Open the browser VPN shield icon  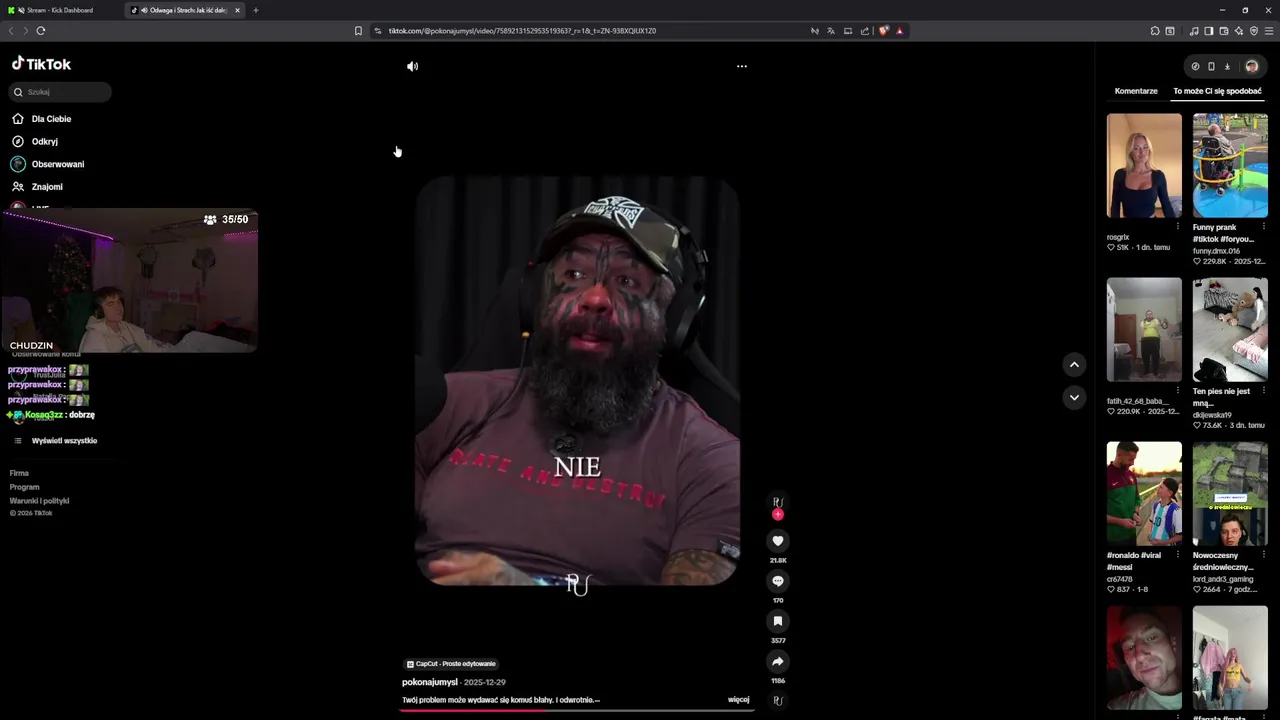[x=1254, y=31]
